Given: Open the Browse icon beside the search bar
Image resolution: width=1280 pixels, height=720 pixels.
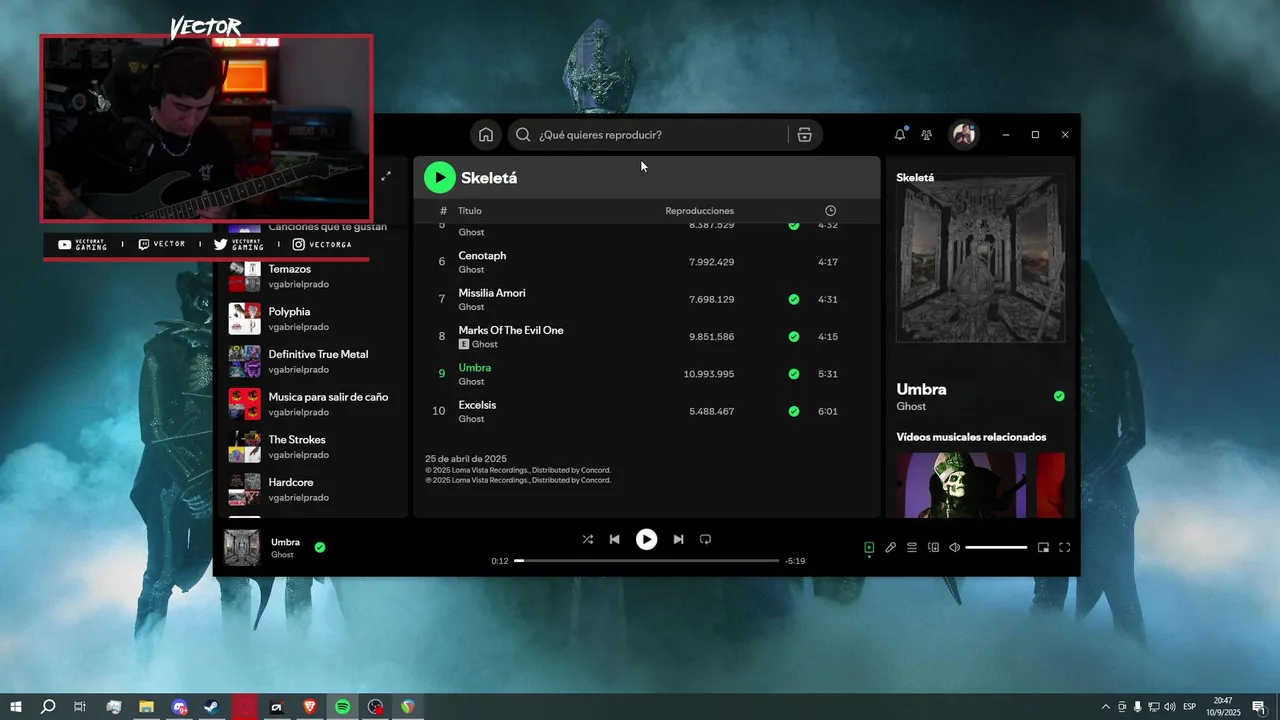Looking at the screenshot, I should pos(804,135).
